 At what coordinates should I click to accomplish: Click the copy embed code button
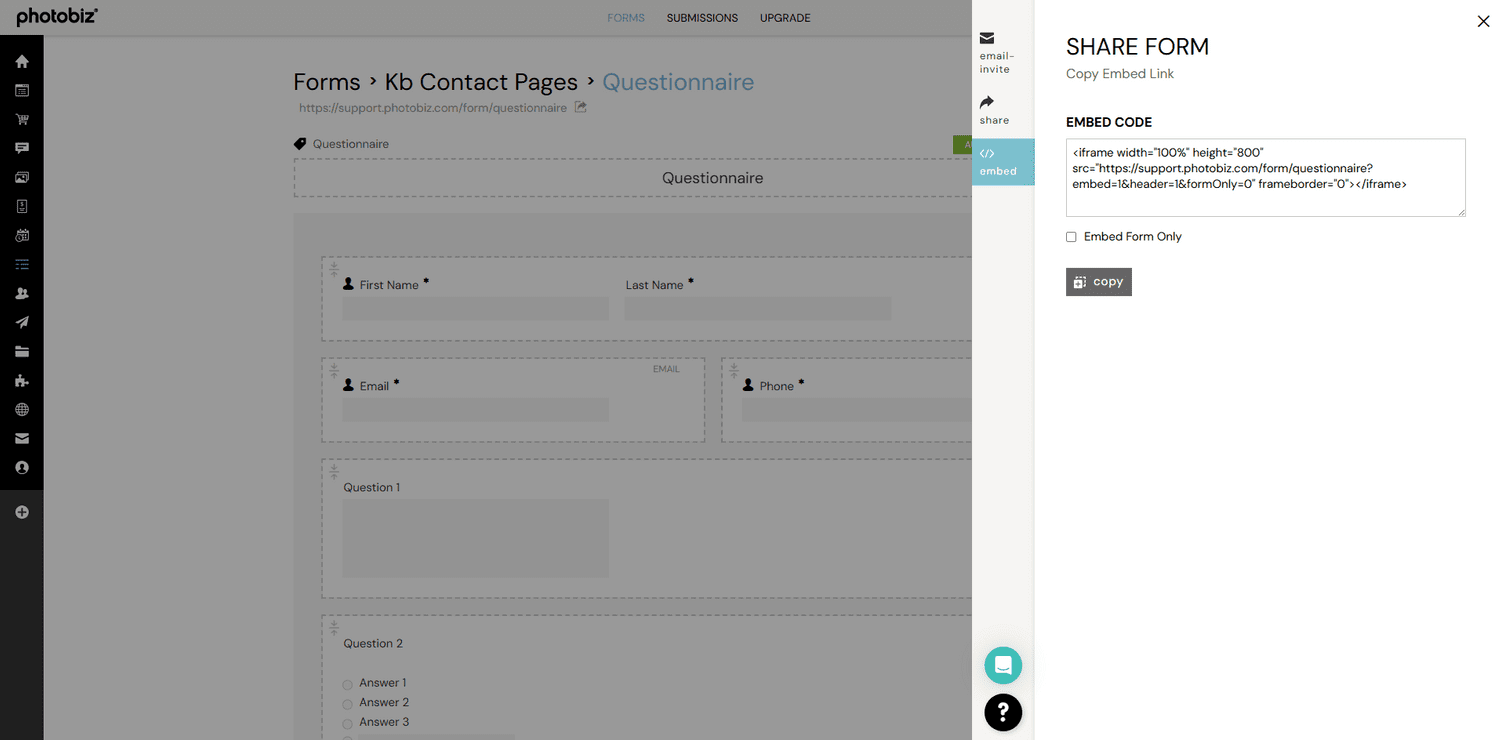click(x=1098, y=282)
